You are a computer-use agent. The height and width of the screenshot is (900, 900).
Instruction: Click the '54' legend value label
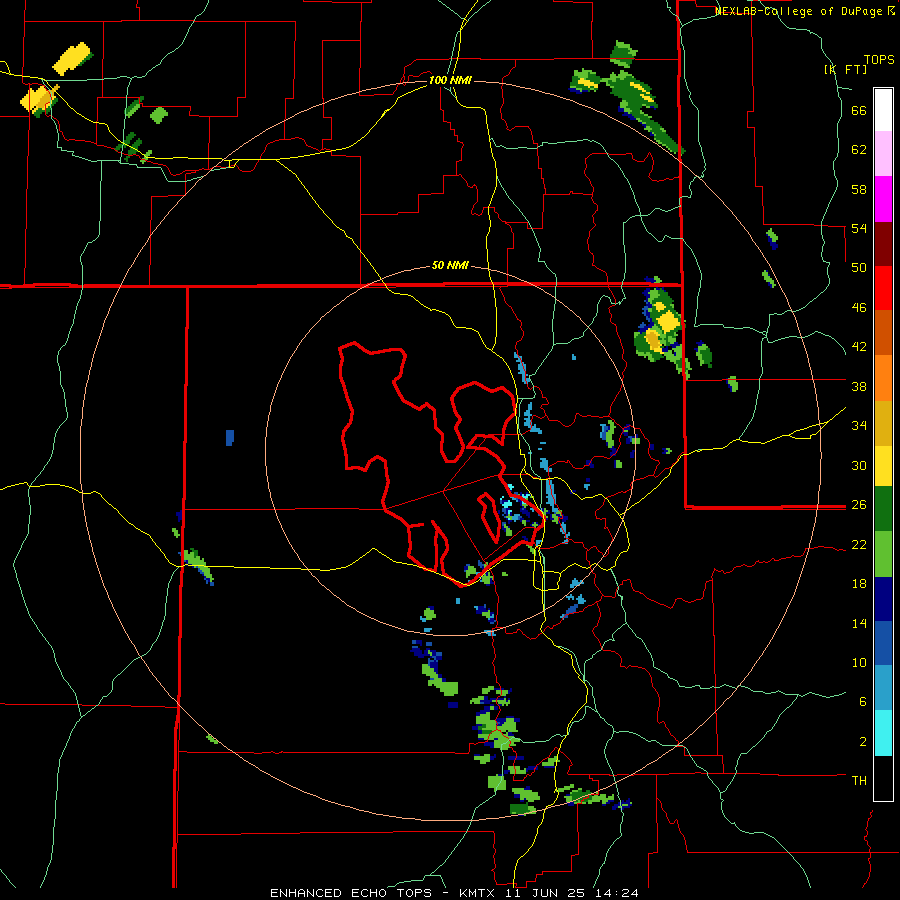(x=859, y=228)
